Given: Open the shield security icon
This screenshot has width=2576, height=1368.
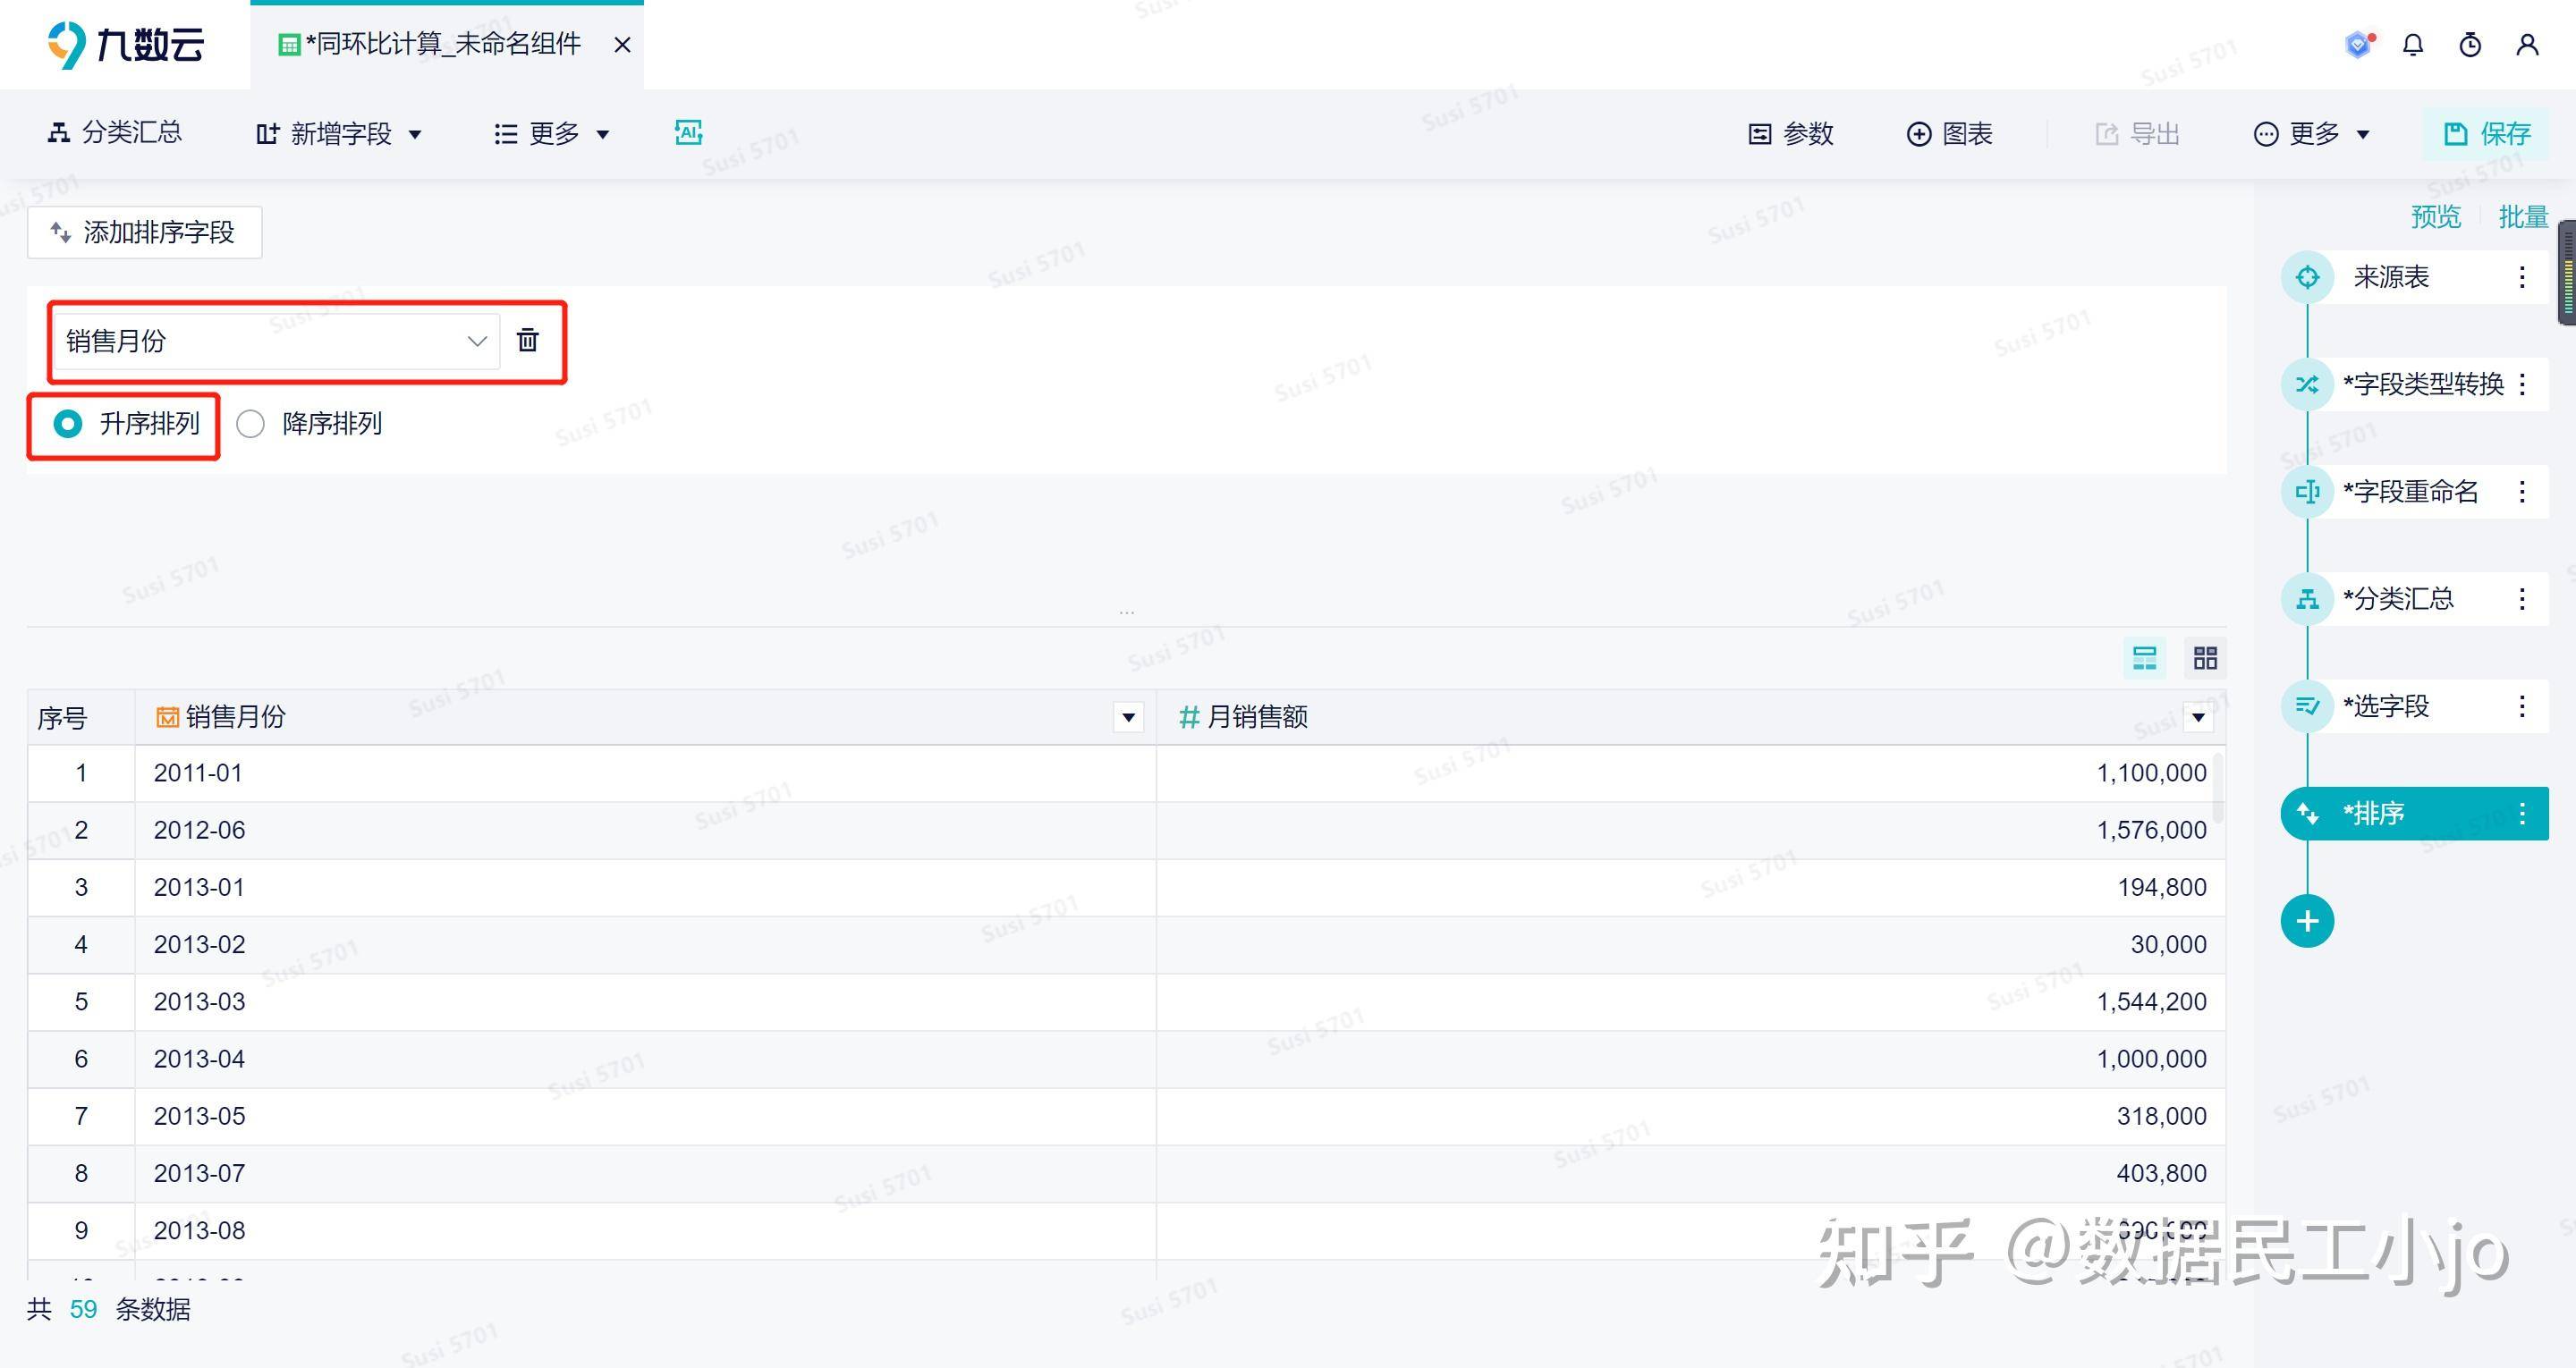Looking at the screenshot, I should (2359, 45).
